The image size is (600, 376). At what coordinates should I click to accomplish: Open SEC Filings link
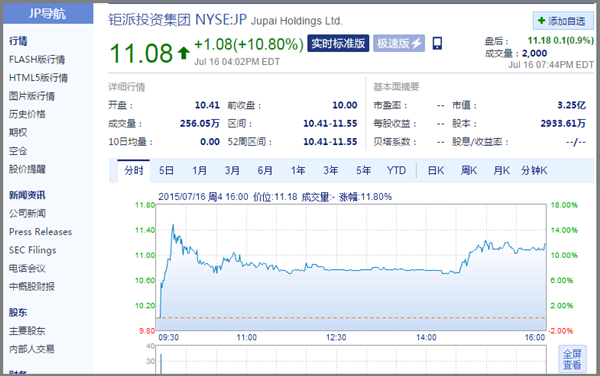[x=33, y=250]
